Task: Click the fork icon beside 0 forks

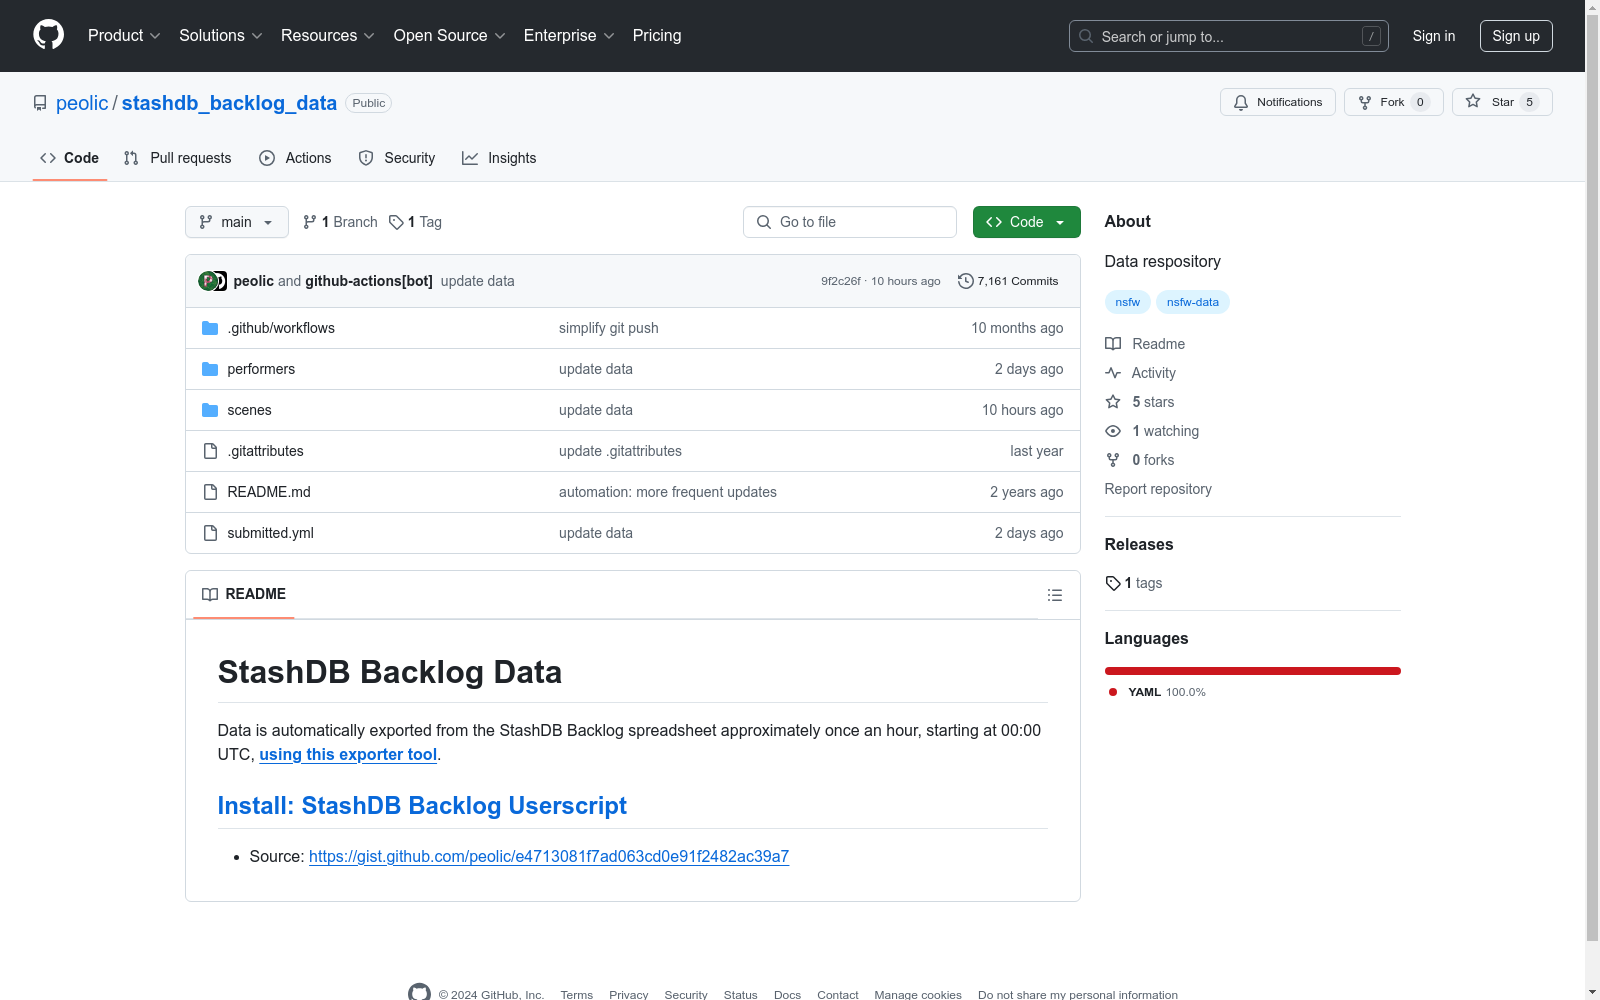Action: coord(1113,460)
